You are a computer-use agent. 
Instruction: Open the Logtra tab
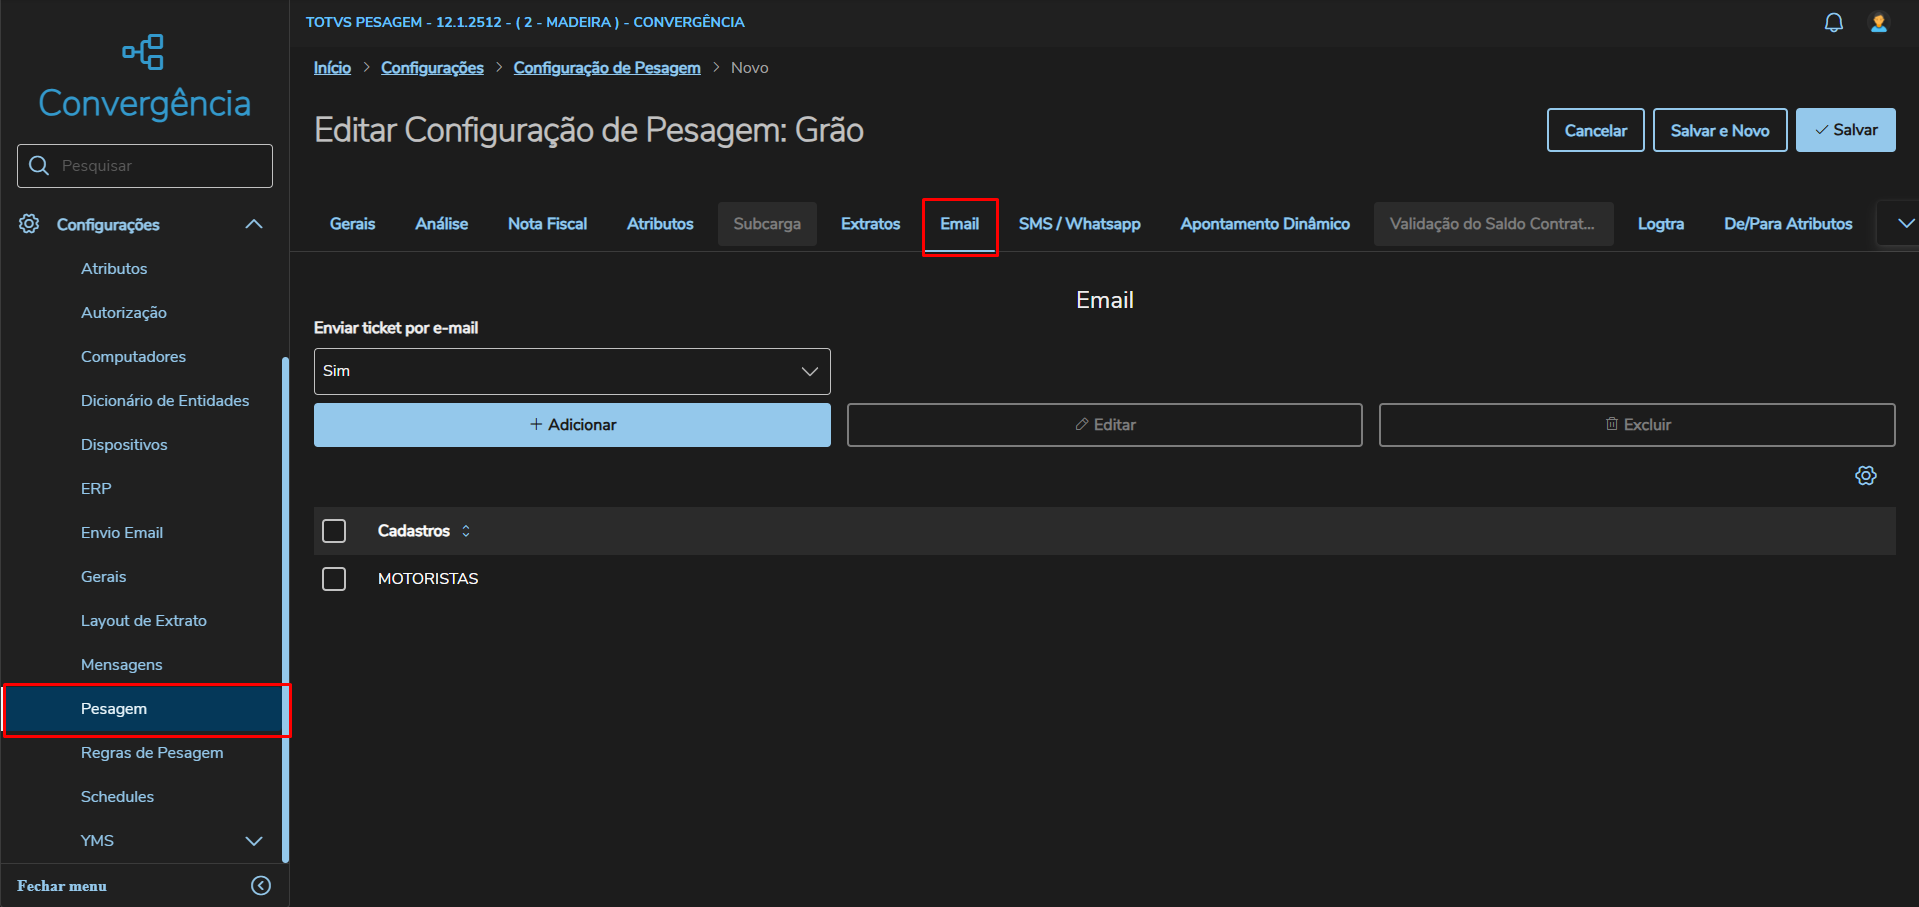tap(1661, 224)
